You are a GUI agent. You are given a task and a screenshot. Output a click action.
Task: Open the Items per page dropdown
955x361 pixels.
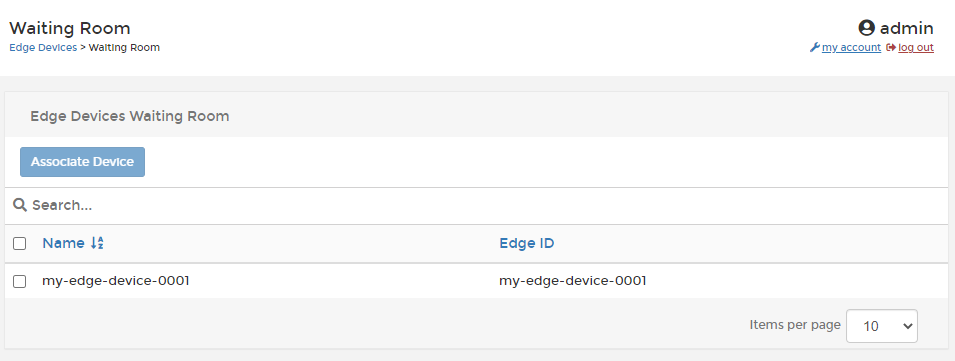click(x=881, y=326)
